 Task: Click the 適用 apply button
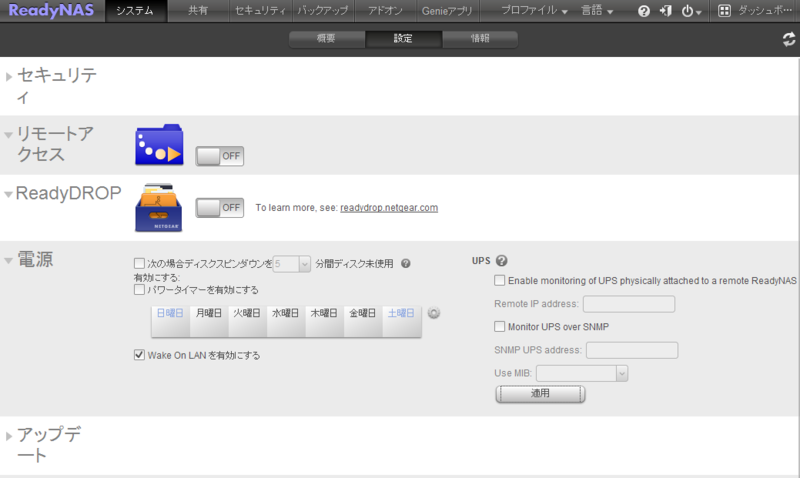[540, 394]
